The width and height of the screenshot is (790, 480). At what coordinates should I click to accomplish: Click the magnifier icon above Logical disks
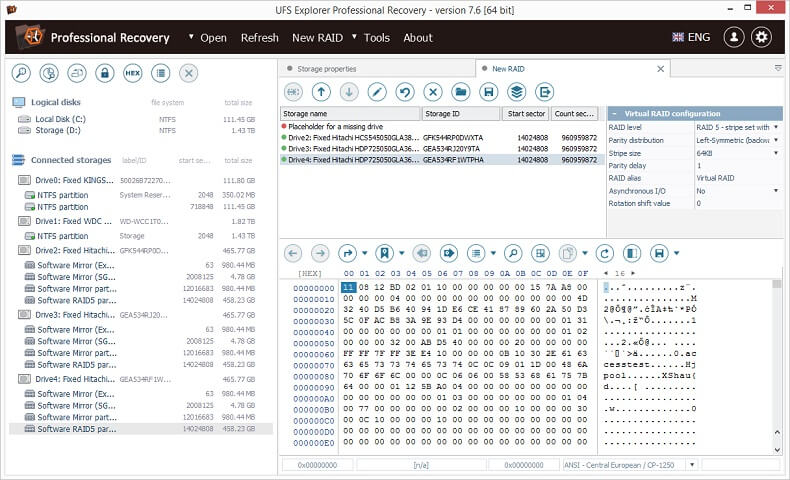tap(21, 73)
